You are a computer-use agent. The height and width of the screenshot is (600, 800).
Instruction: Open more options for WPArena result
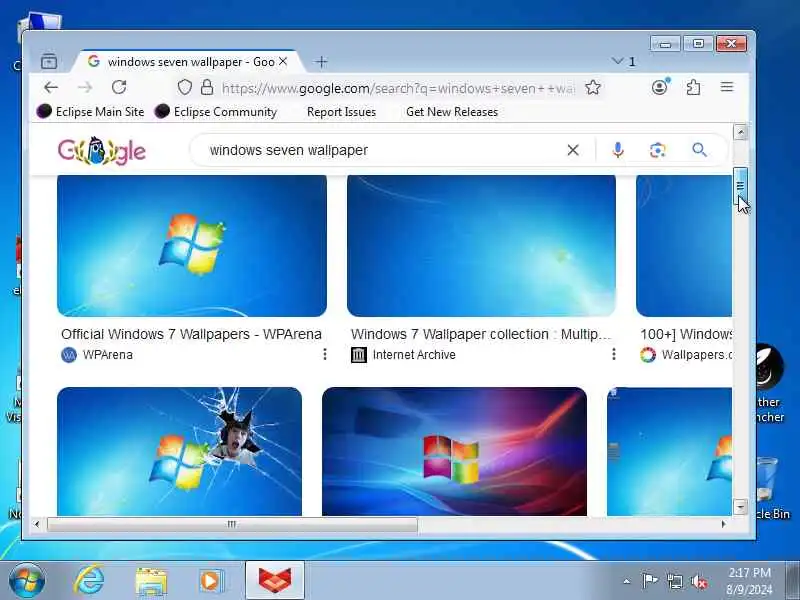324,354
